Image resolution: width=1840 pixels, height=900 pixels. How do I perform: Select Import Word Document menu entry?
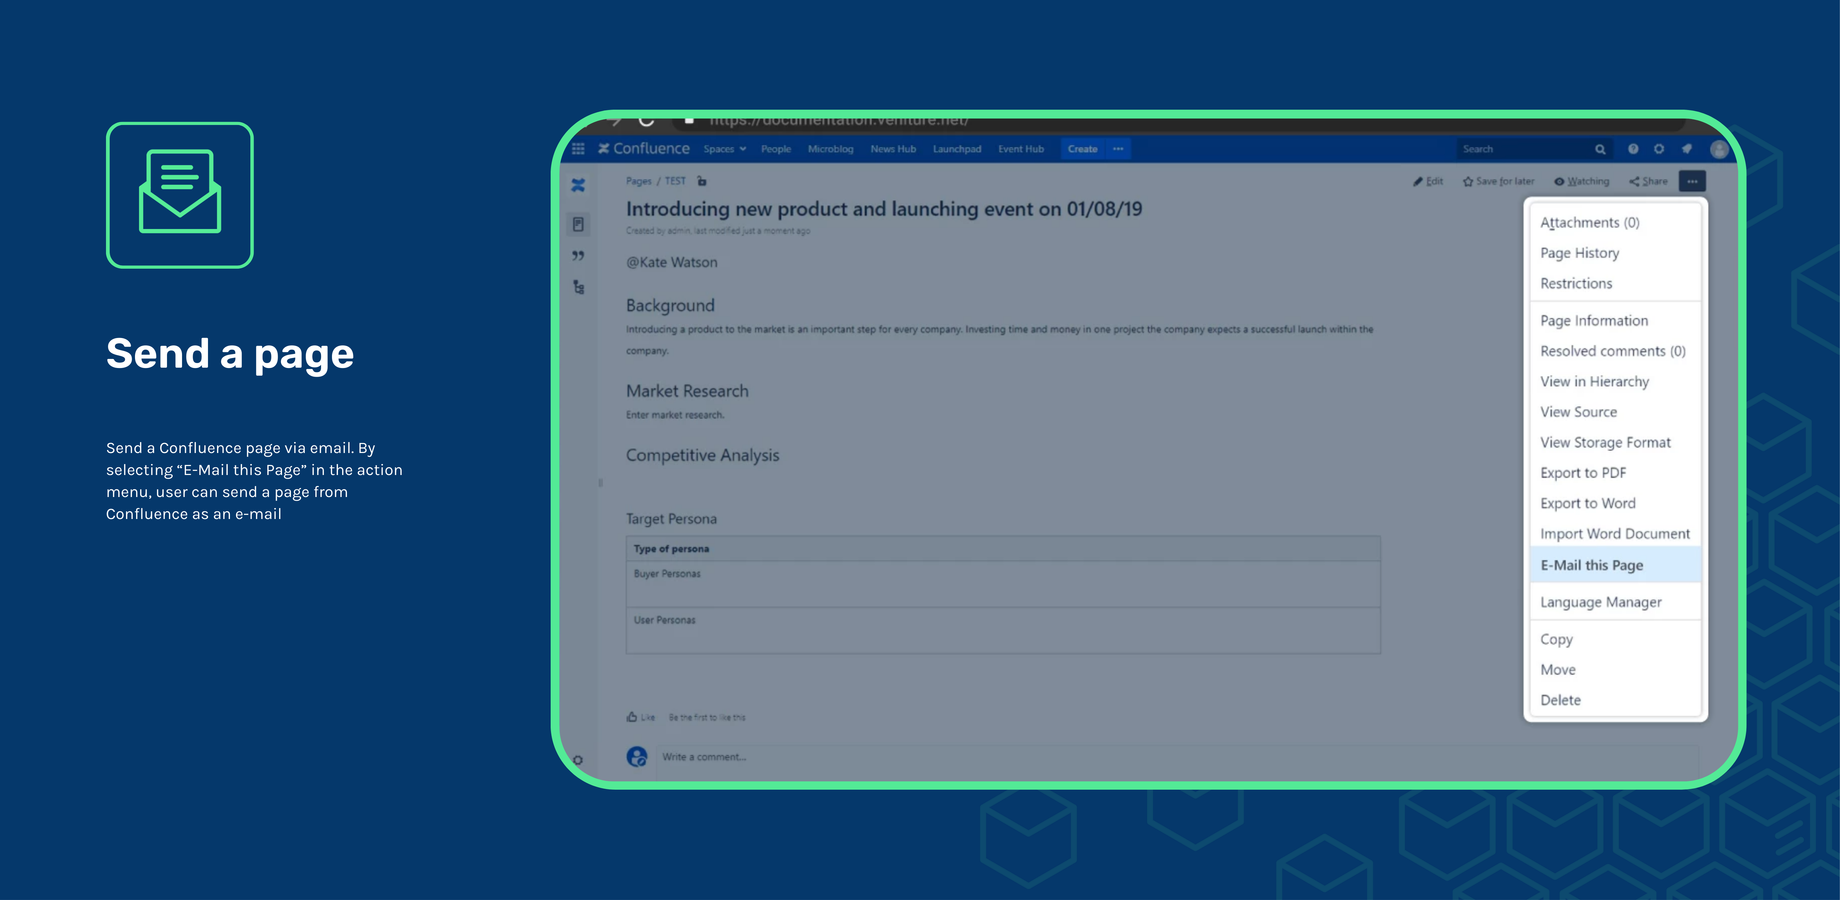1615,534
